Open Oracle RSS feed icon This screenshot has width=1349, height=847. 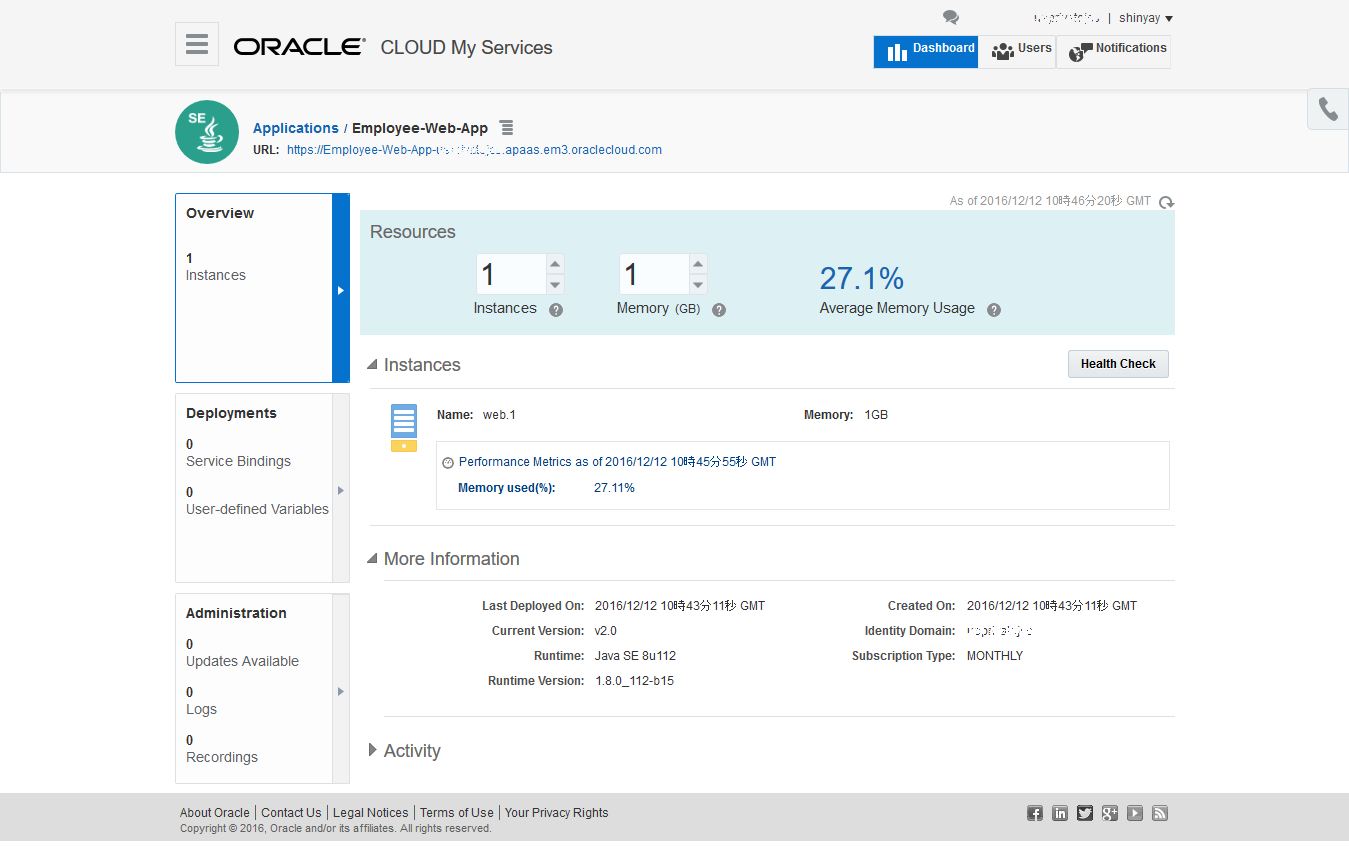click(1160, 813)
